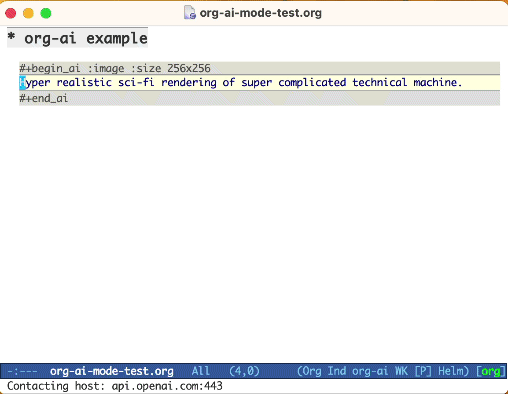Click the word "sci-fi" in prompt
Screen dimensions: 508x394
coord(136,82)
